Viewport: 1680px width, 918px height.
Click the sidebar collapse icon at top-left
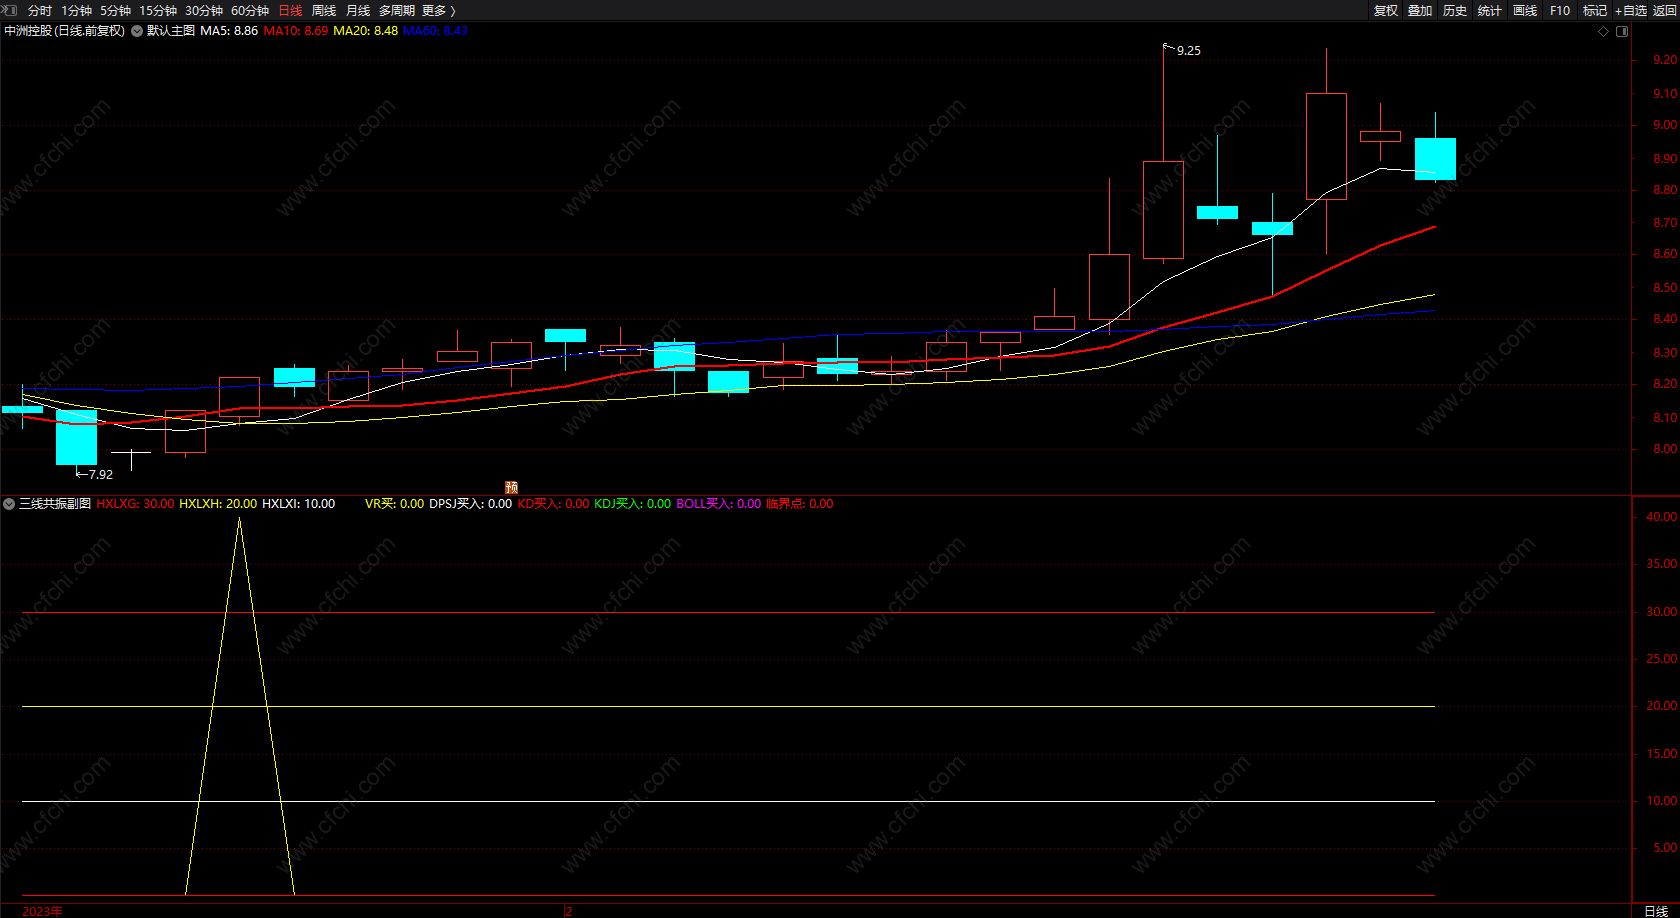[10, 10]
